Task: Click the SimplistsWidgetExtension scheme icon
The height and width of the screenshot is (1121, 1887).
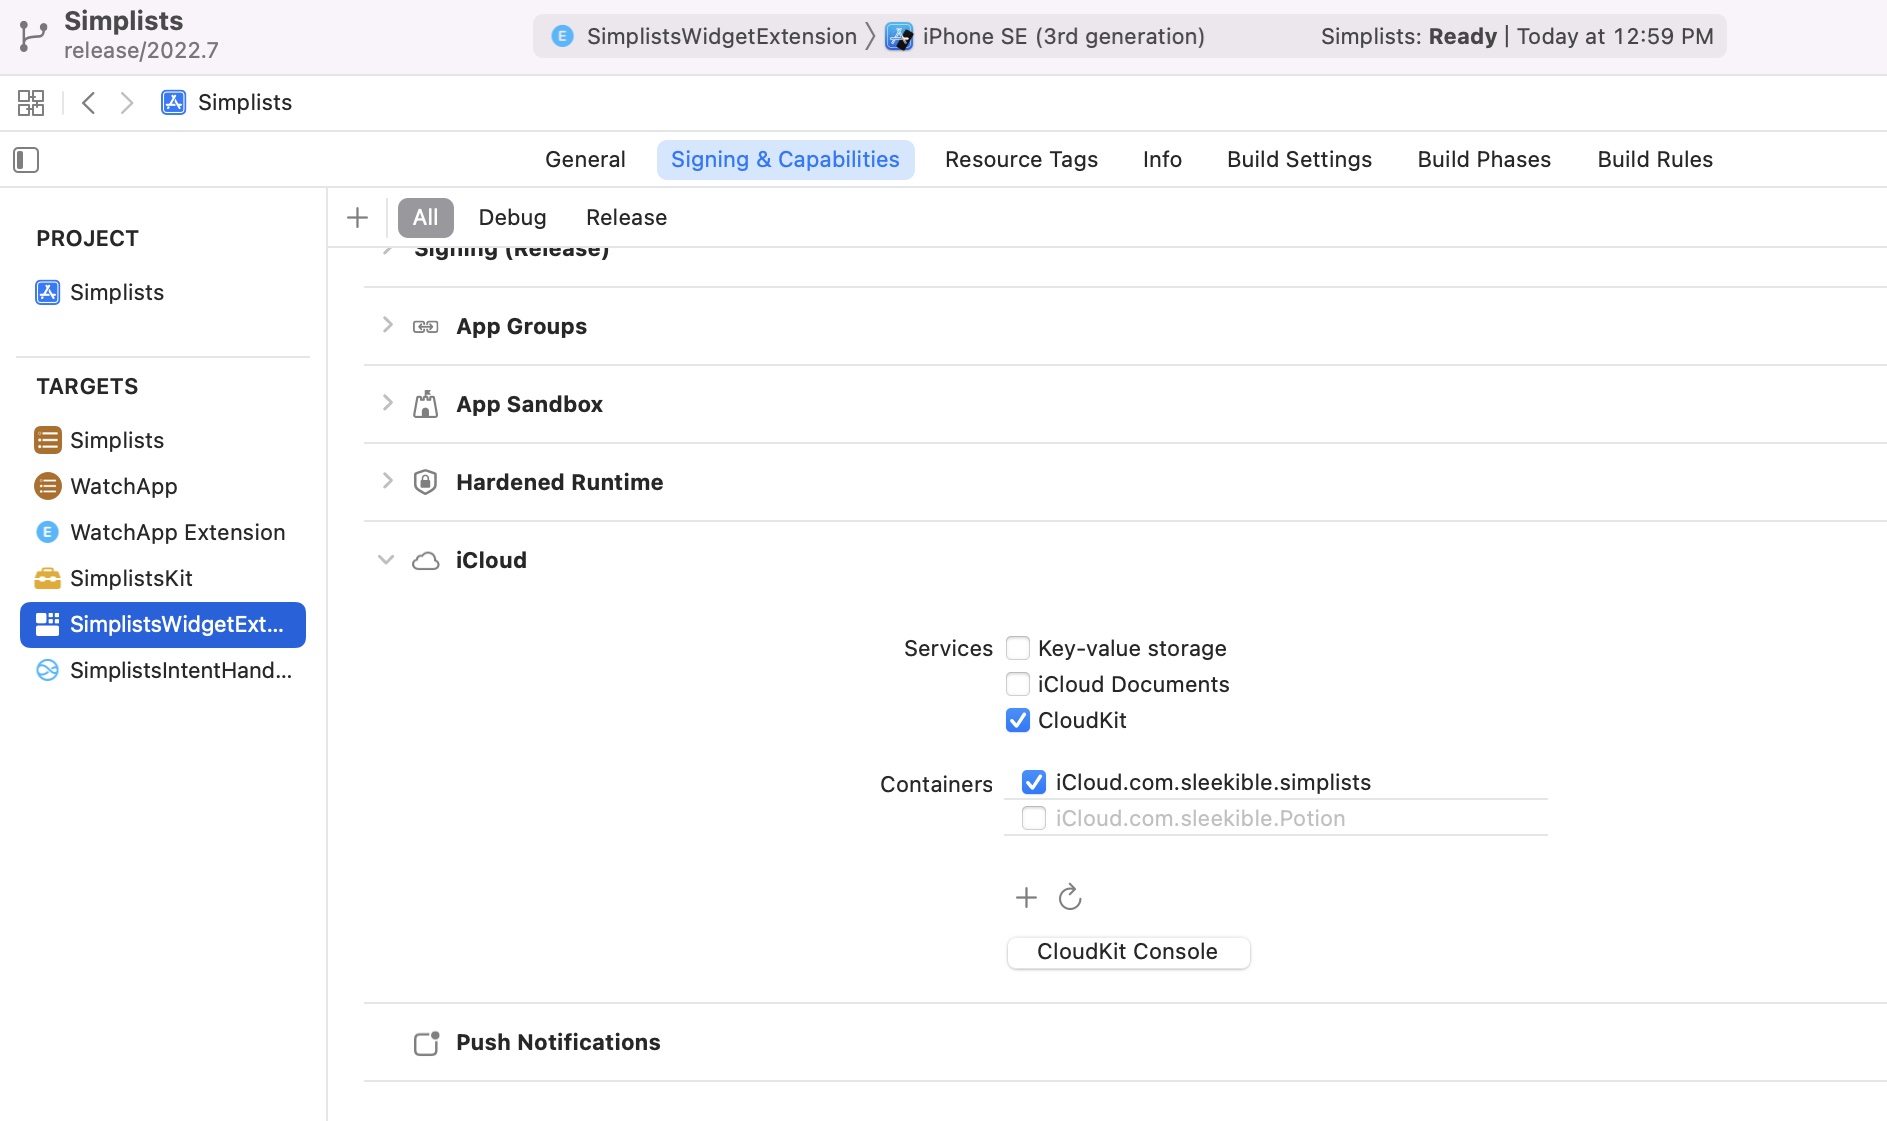Action: point(563,36)
